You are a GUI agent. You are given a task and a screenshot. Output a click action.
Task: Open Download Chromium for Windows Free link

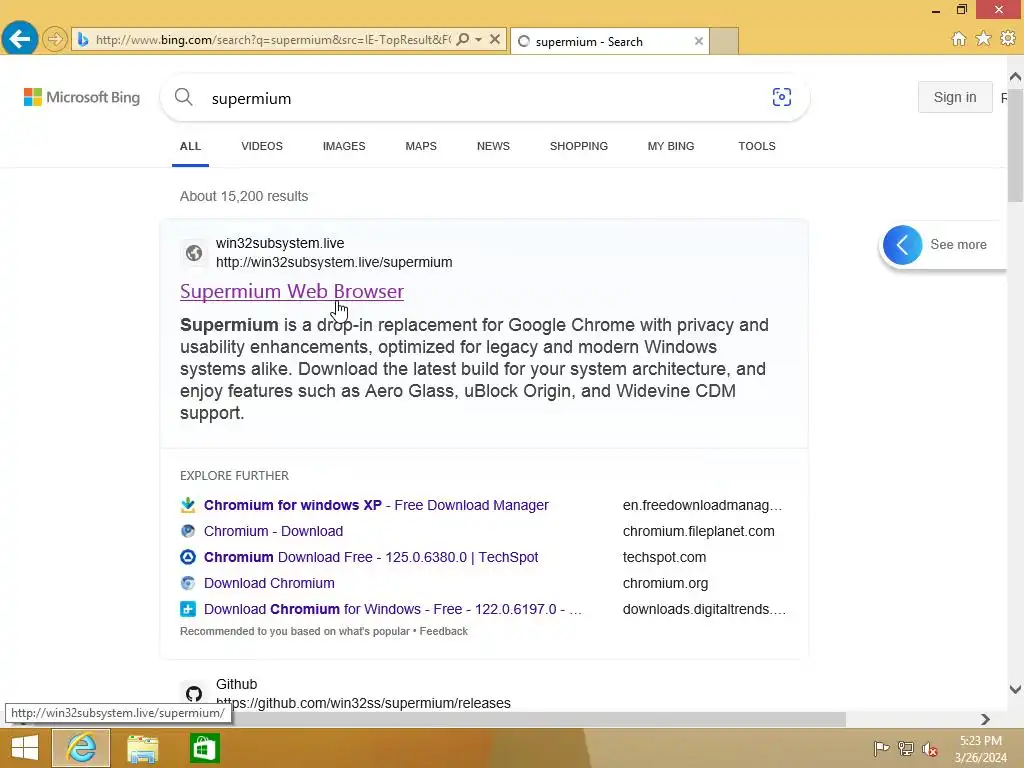pyautogui.click(x=392, y=609)
